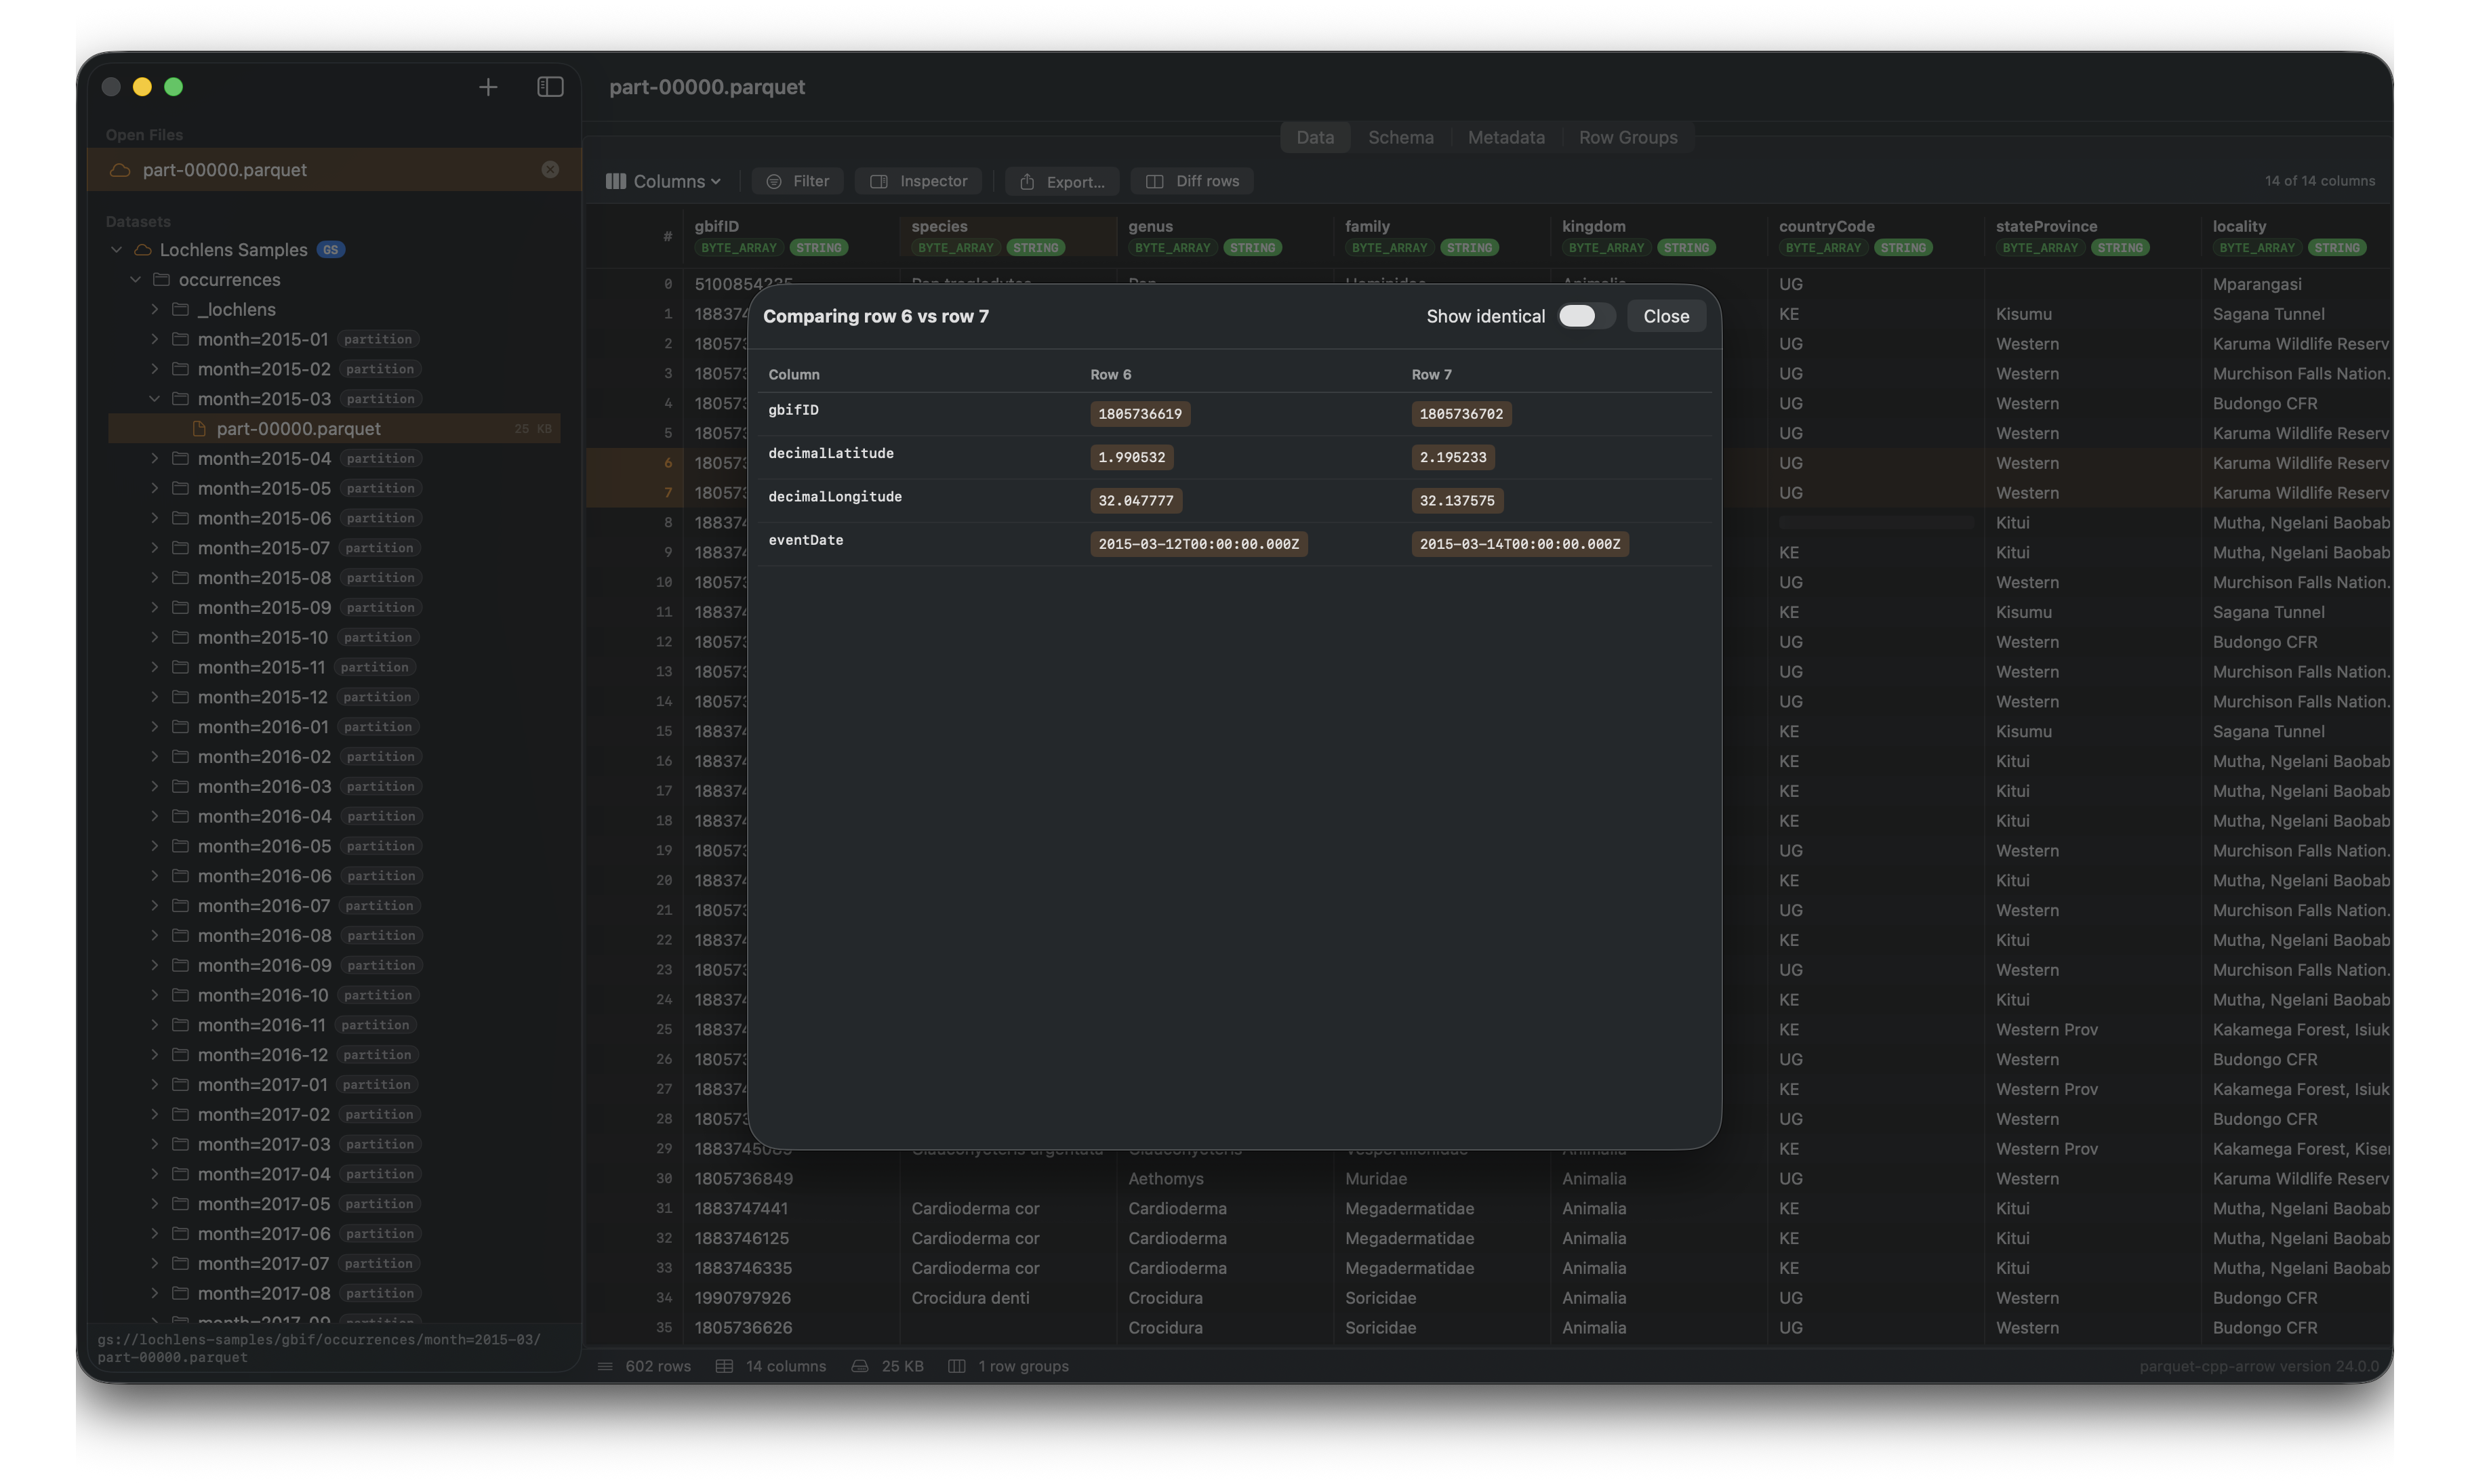Click the row groups icon in status bar

pyautogui.click(x=956, y=1367)
